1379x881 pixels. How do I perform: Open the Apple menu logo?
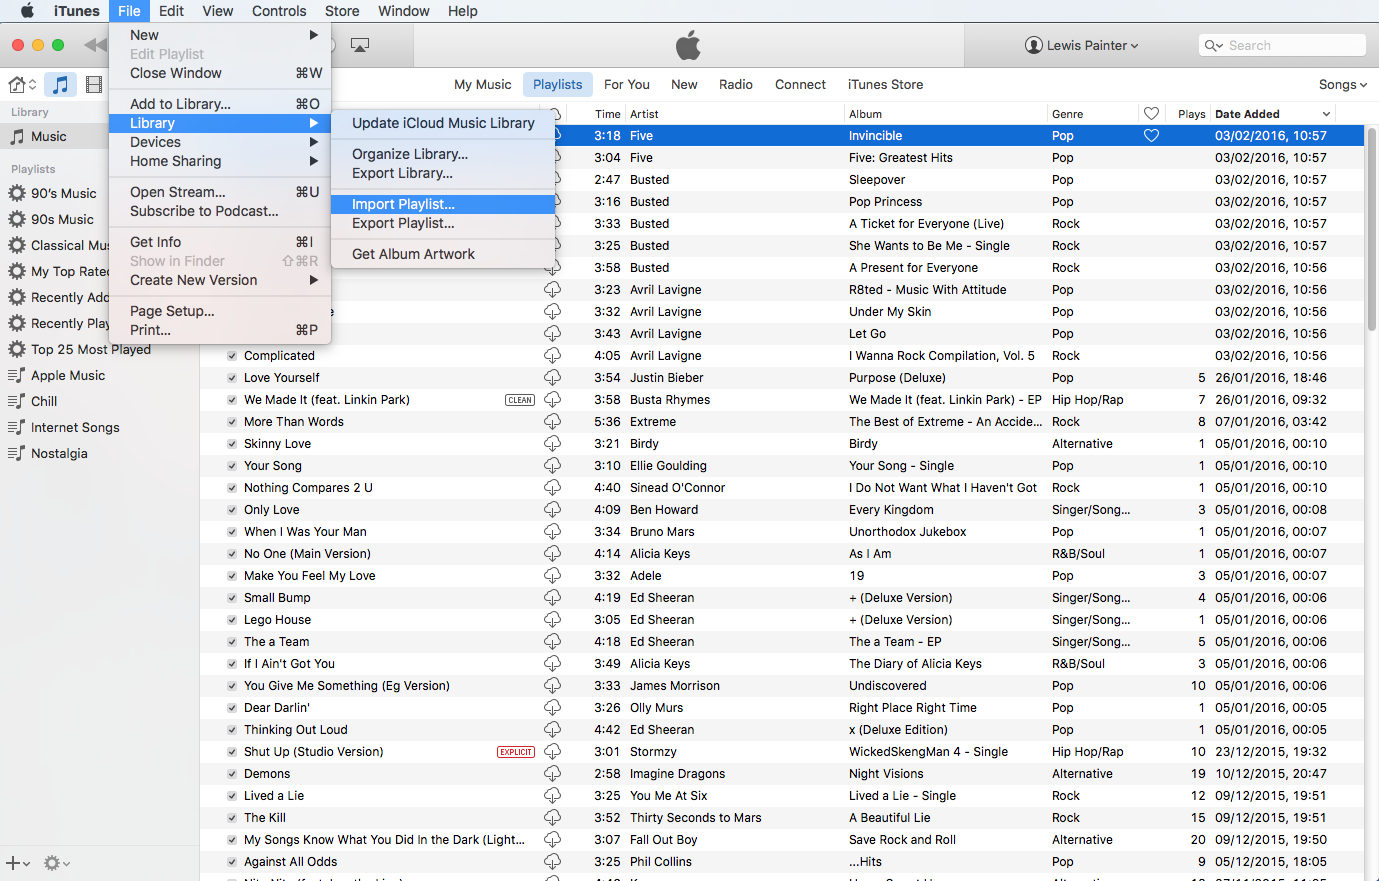[x=27, y=11]
